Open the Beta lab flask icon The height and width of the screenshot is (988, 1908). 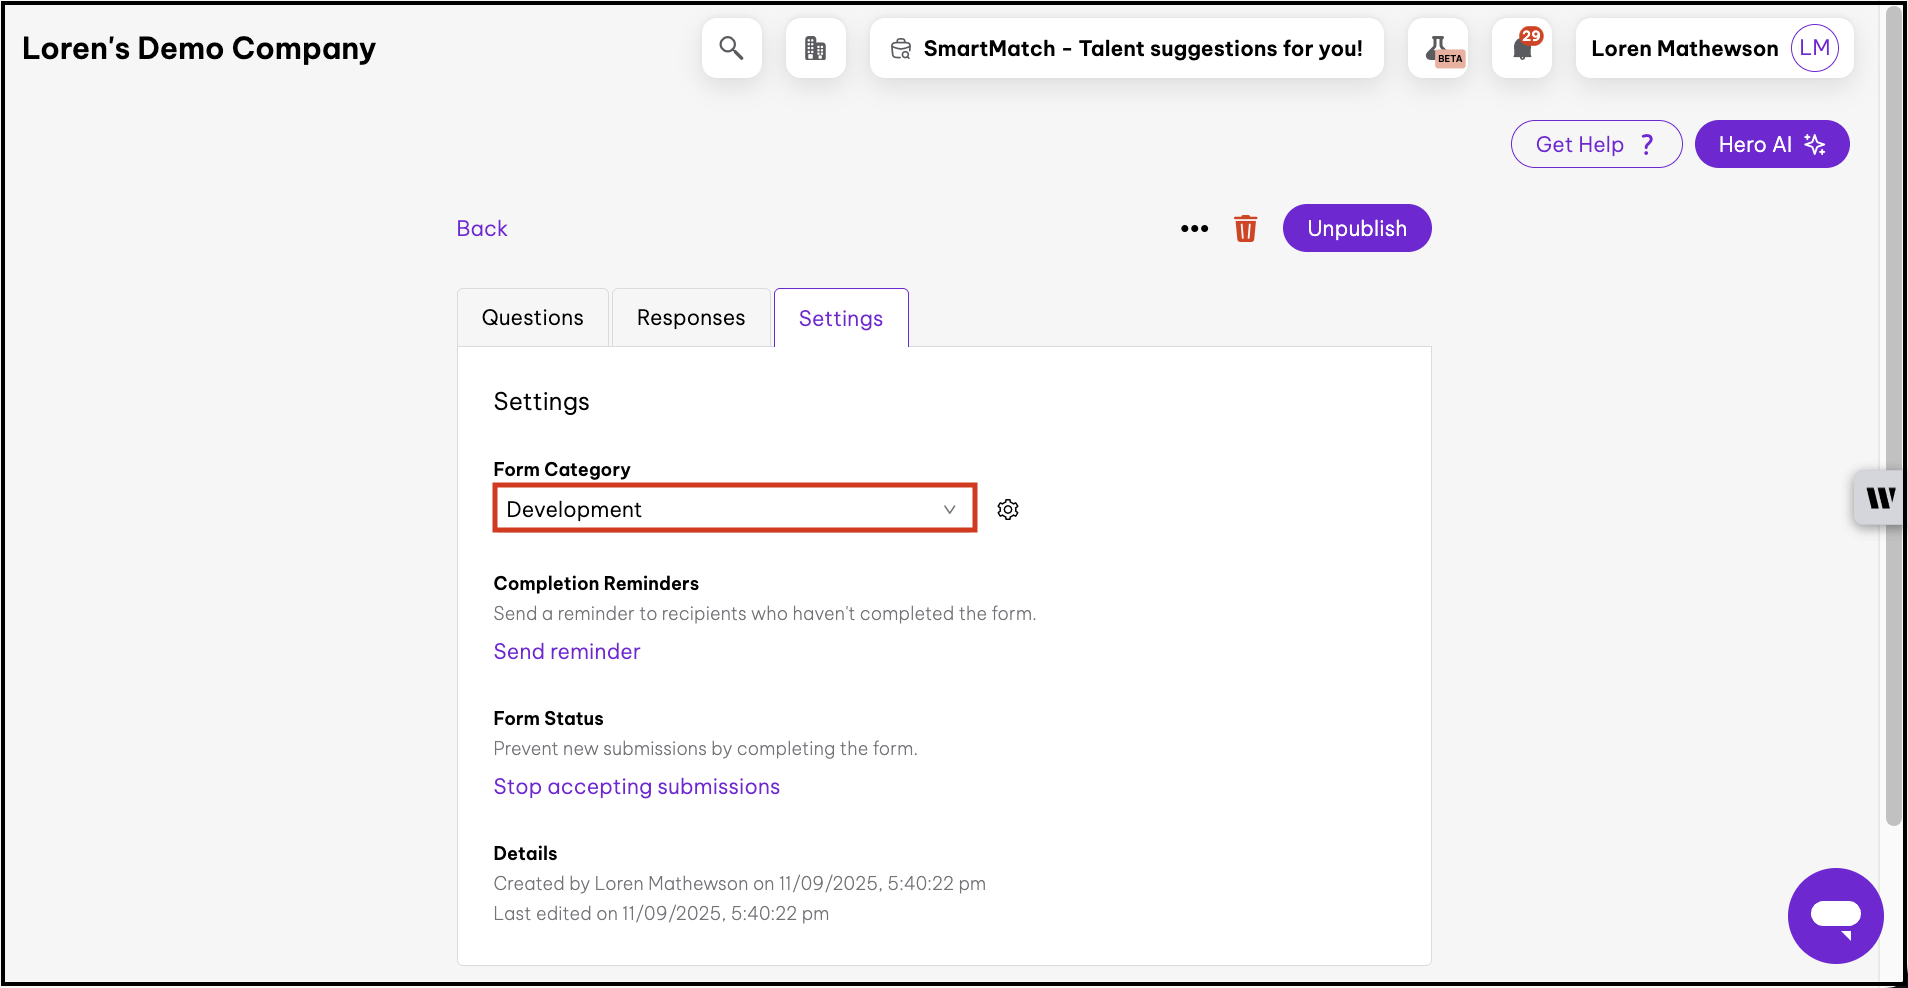1438,48
